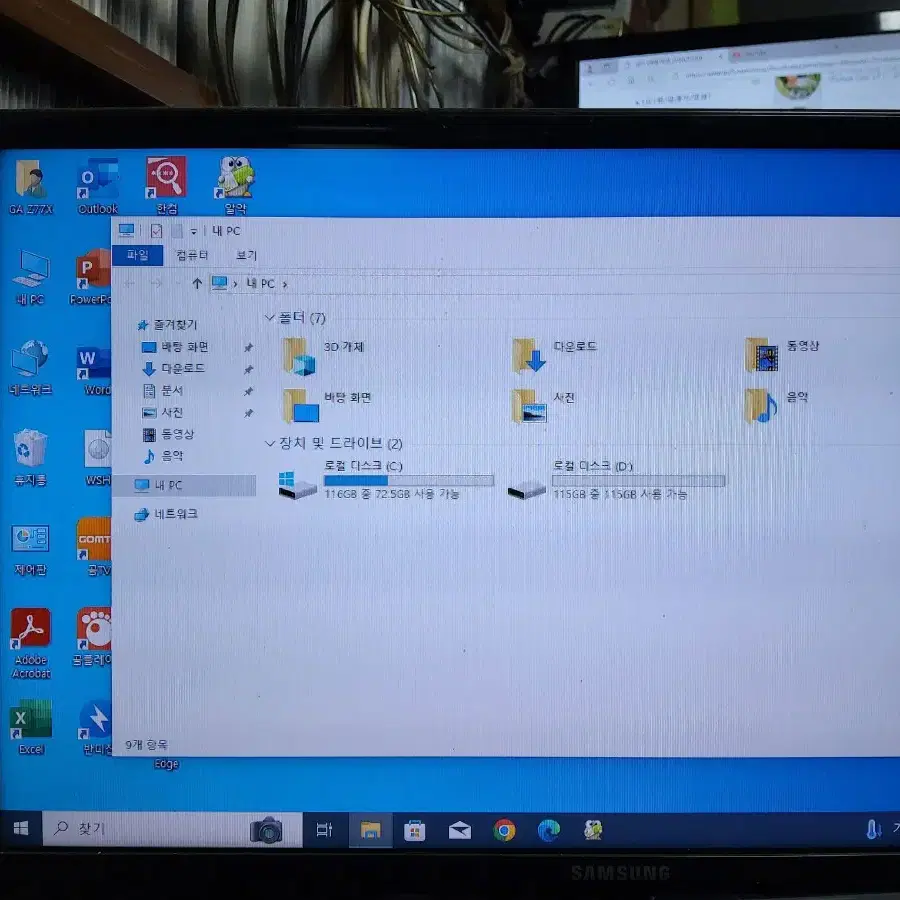Click the Windows Start button
900x900 pixels.
[21, 828]
